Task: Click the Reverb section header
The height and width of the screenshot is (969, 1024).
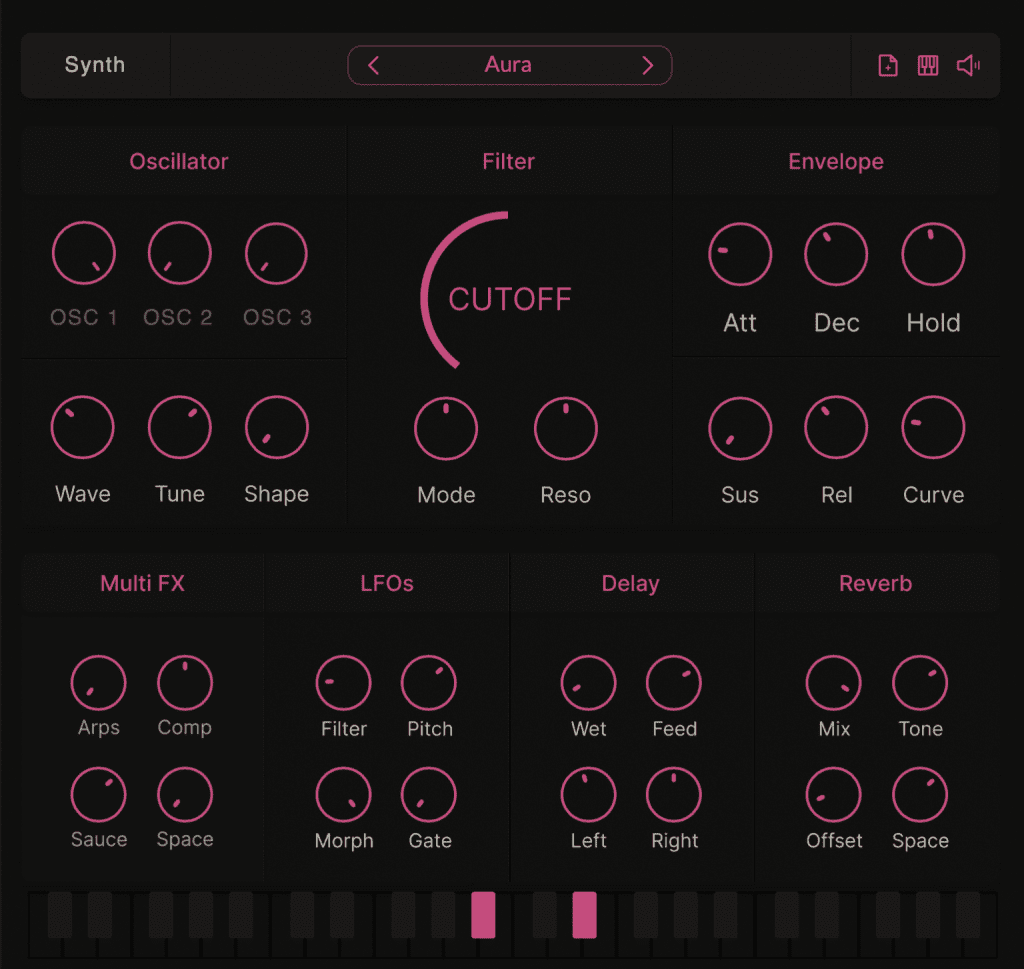Action: coord(876,583)
